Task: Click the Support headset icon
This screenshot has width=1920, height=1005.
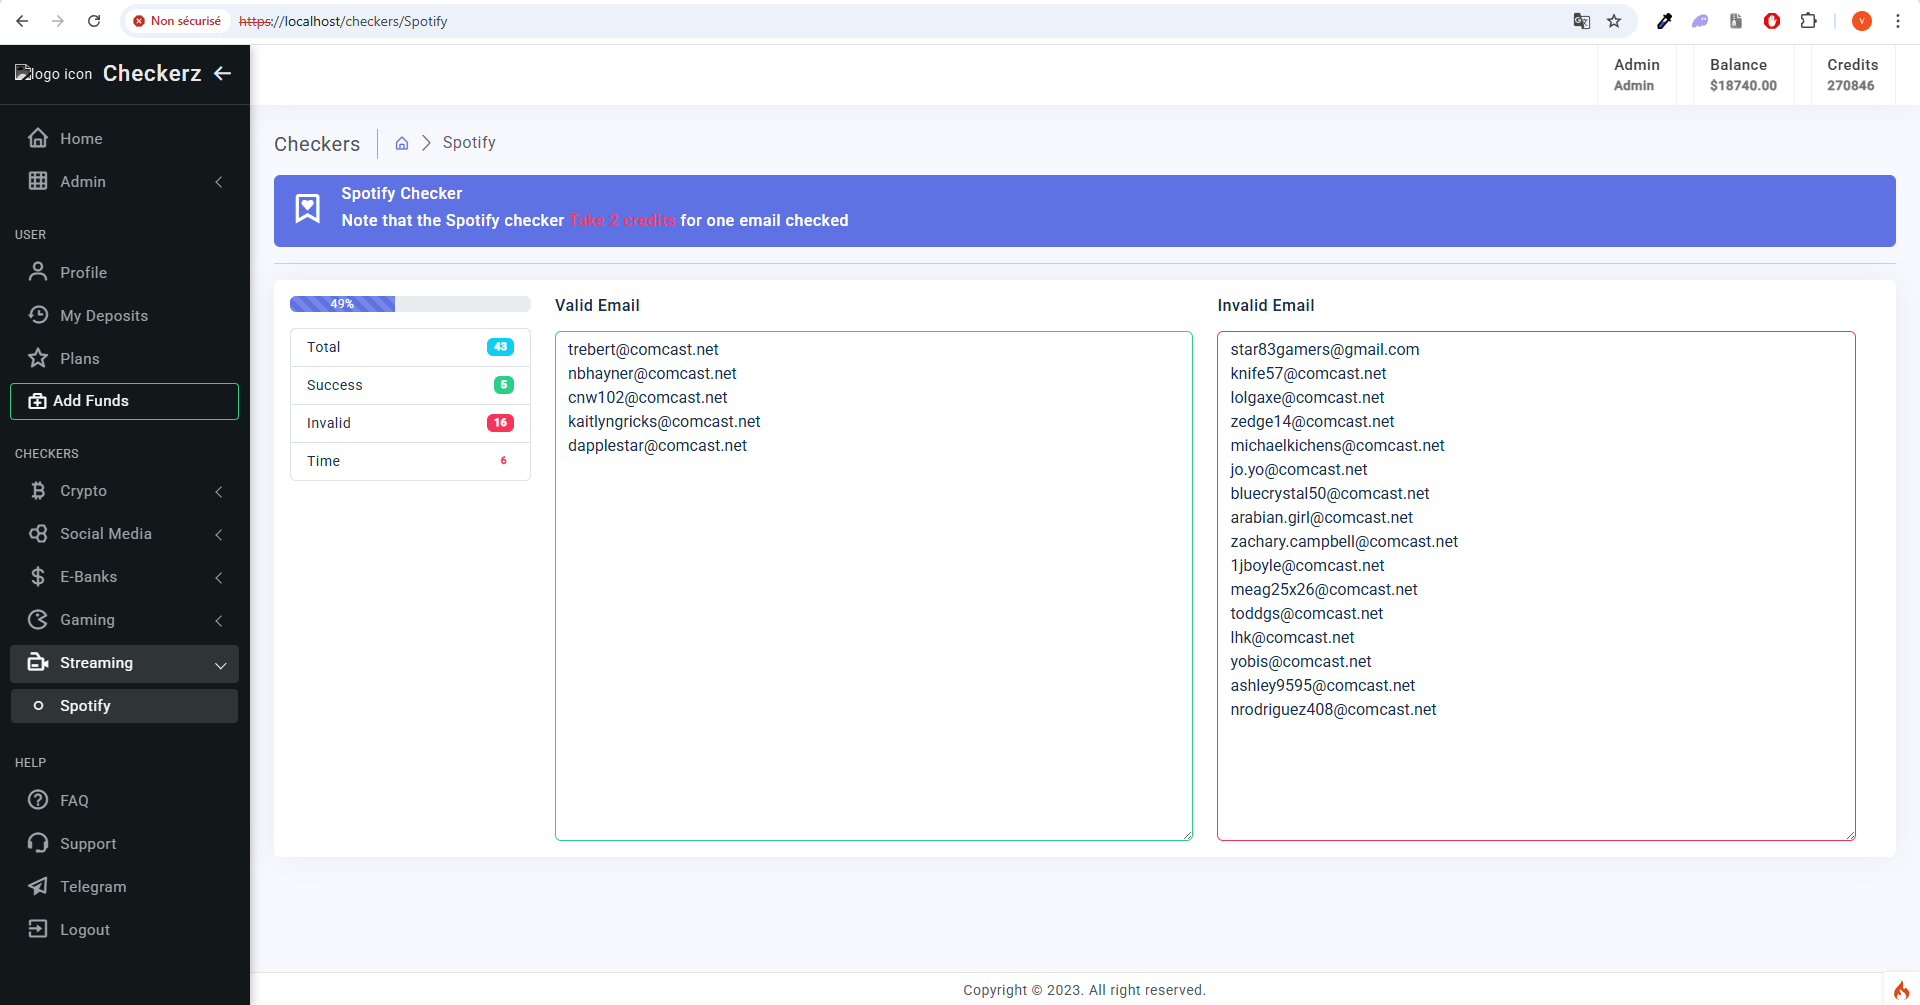Action: [x=38, y=843]
